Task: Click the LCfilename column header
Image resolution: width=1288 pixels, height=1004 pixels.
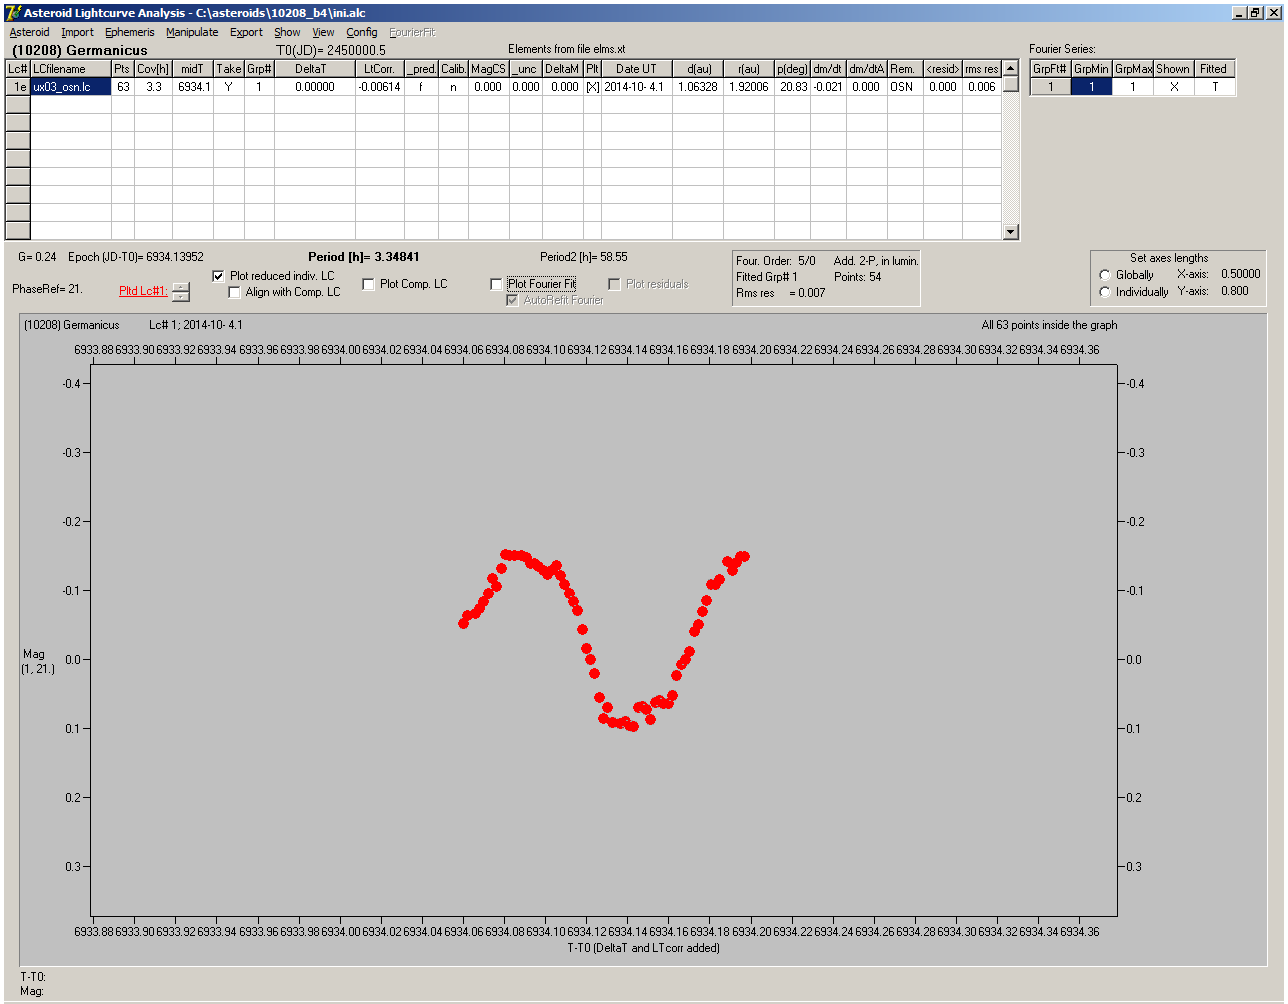Action: pos(71,69)
